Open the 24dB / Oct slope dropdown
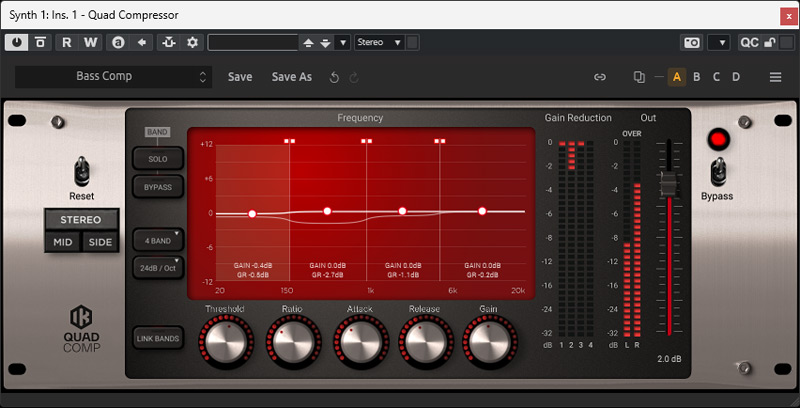Screen dimensions: 800x408 click(157, 267)
